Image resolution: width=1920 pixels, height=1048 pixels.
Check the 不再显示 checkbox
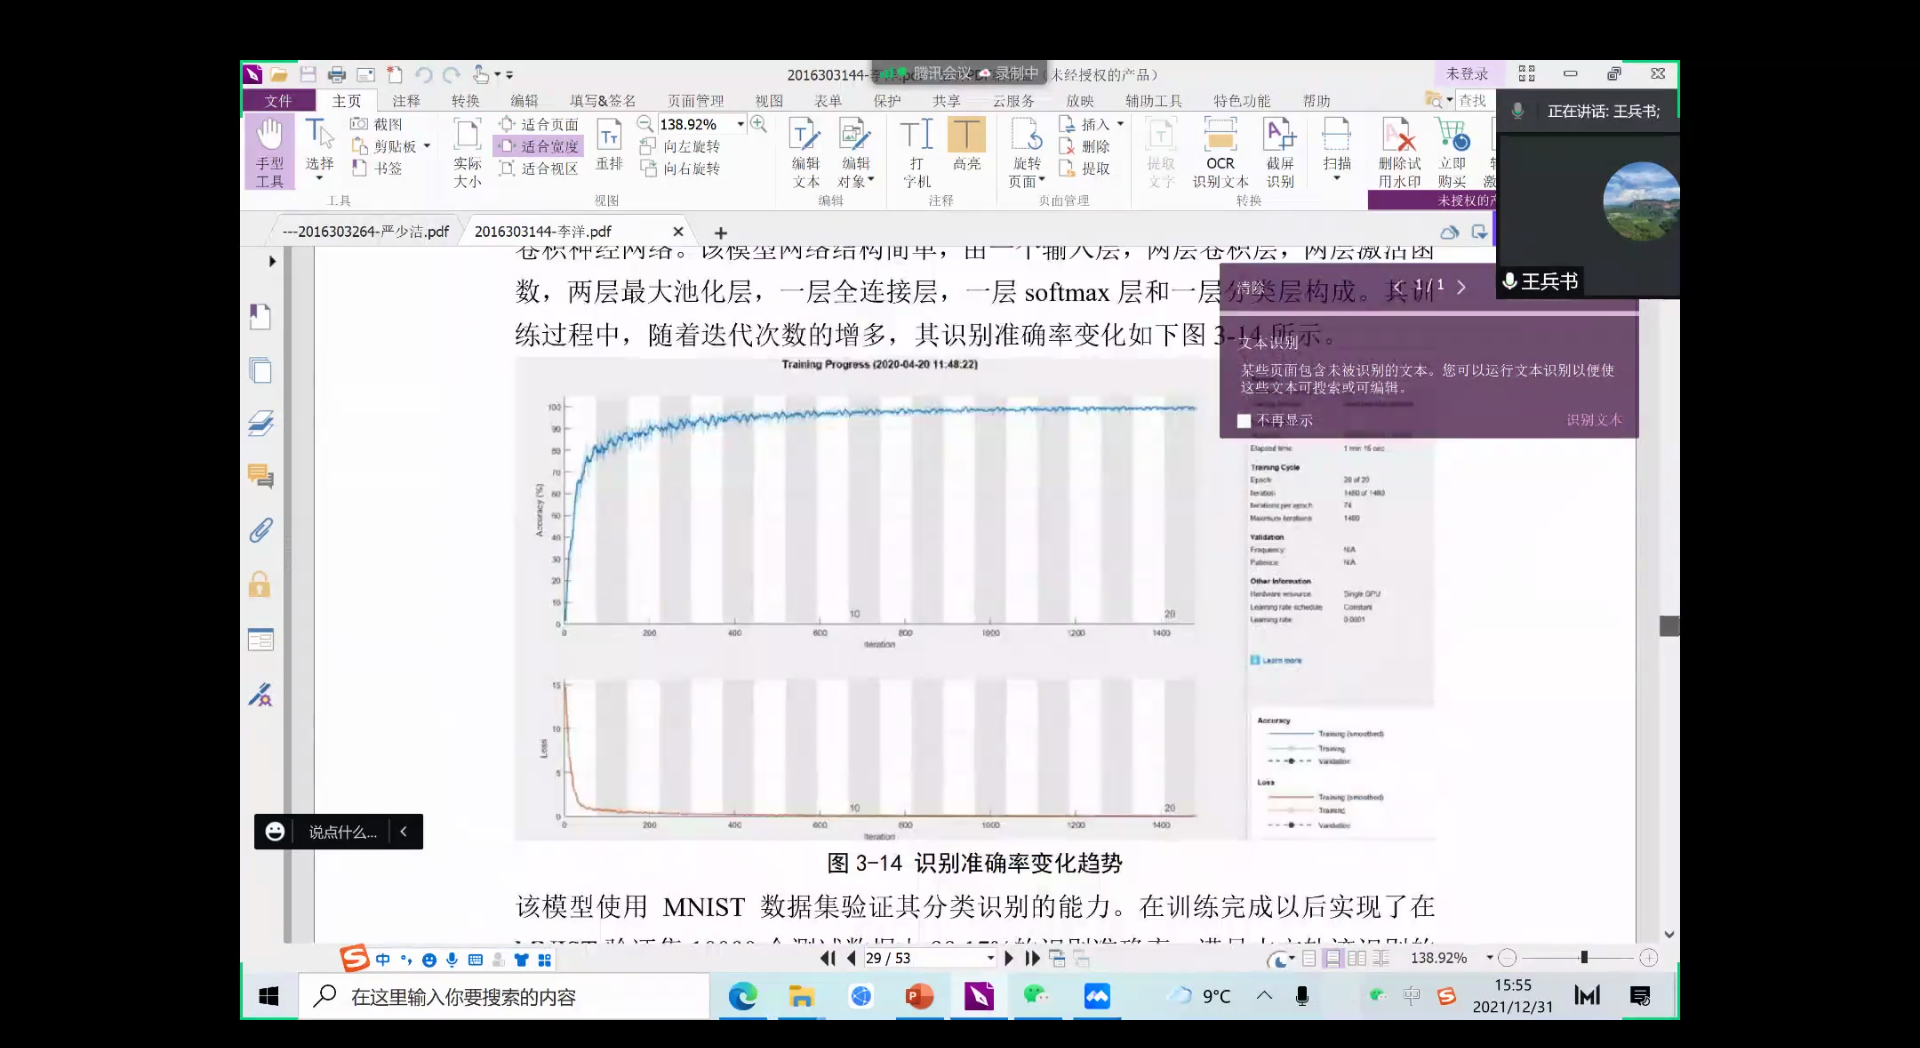(1244, 421)
